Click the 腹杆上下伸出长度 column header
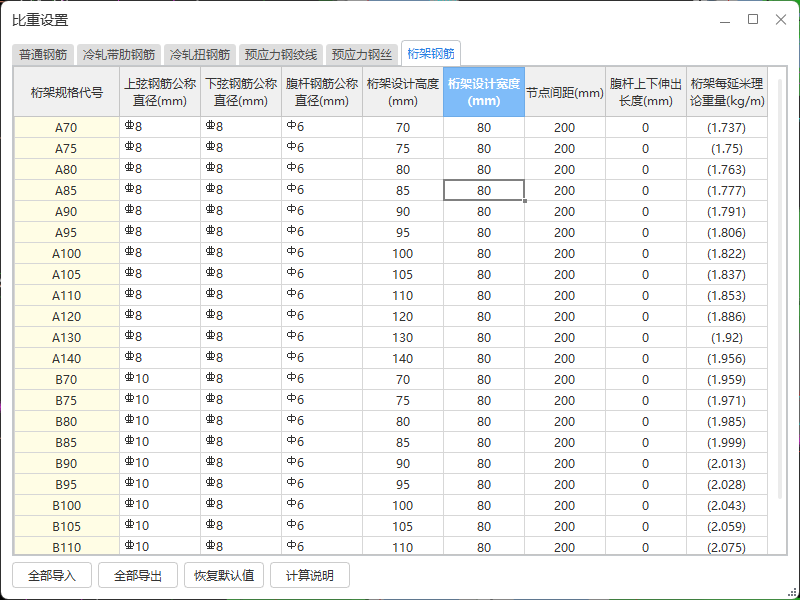 point(646,92)
